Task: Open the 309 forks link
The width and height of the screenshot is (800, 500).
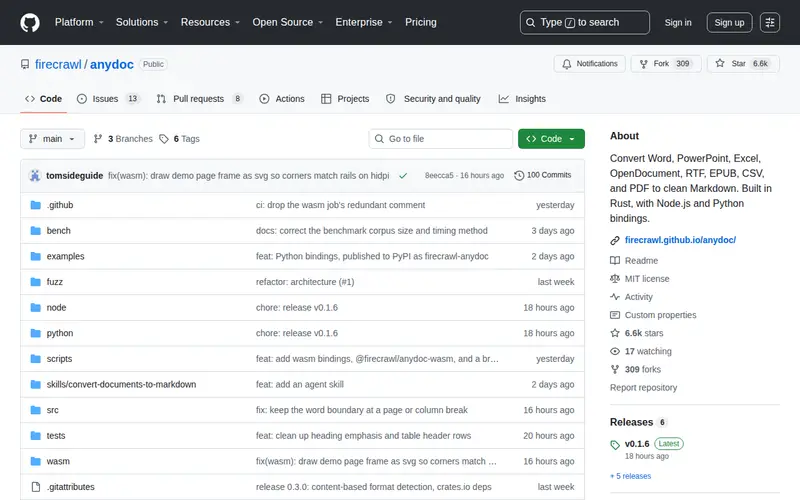Action: (636, 369)
